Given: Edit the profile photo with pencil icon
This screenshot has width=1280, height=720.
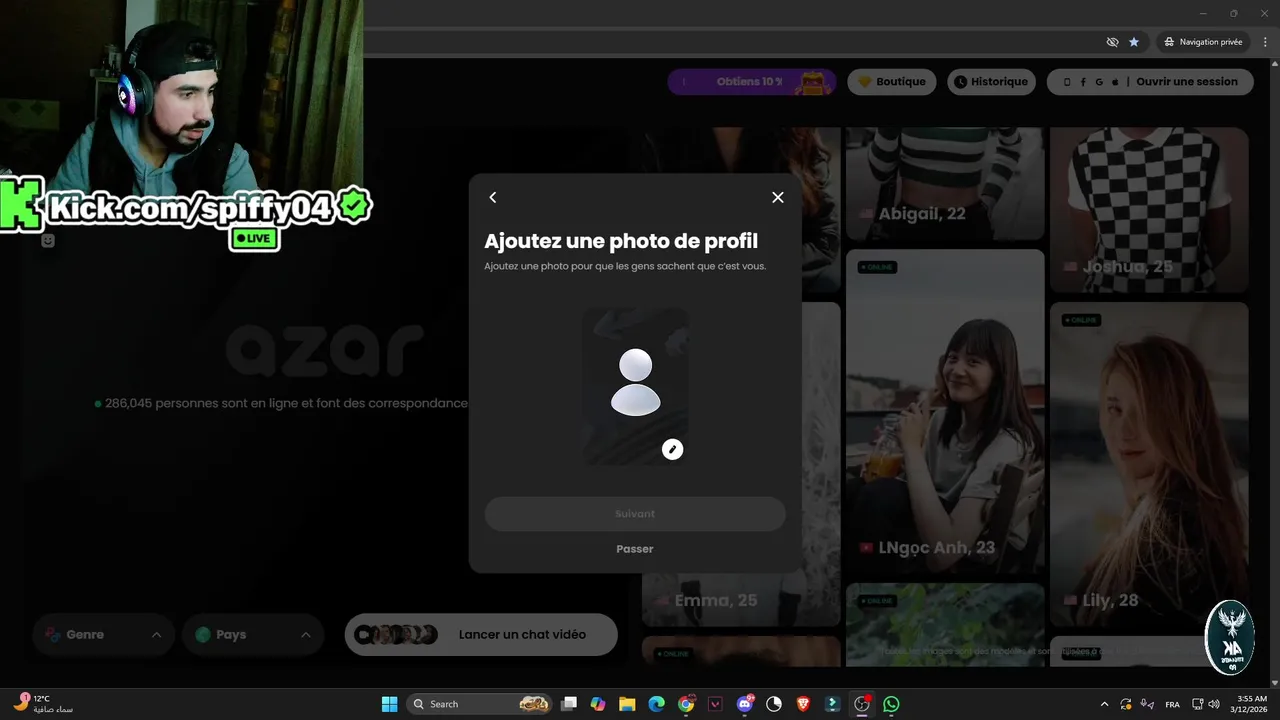Looking at the screenshot, I should point(673,450).
